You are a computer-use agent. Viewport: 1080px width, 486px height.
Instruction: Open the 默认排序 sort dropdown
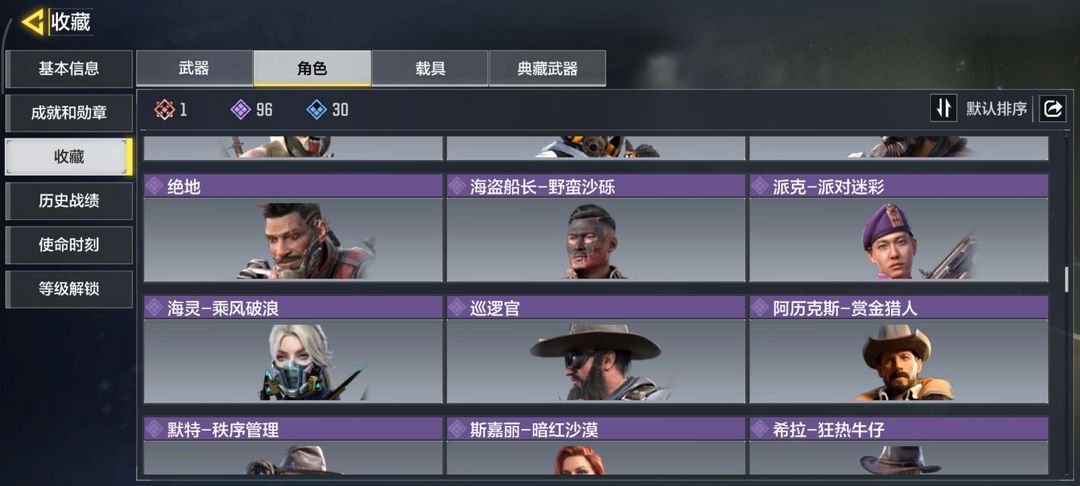pos(996,109)
